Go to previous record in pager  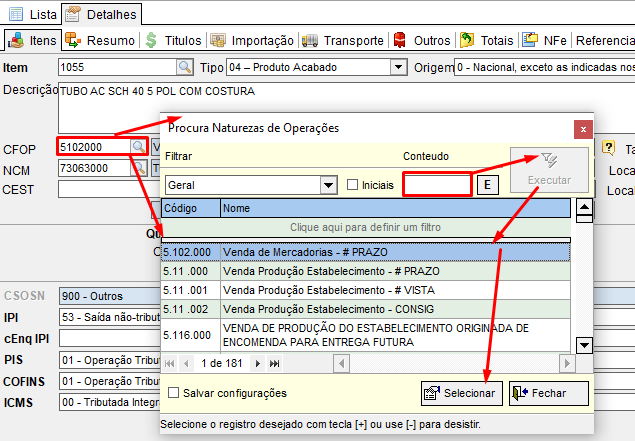coord(185,362)
